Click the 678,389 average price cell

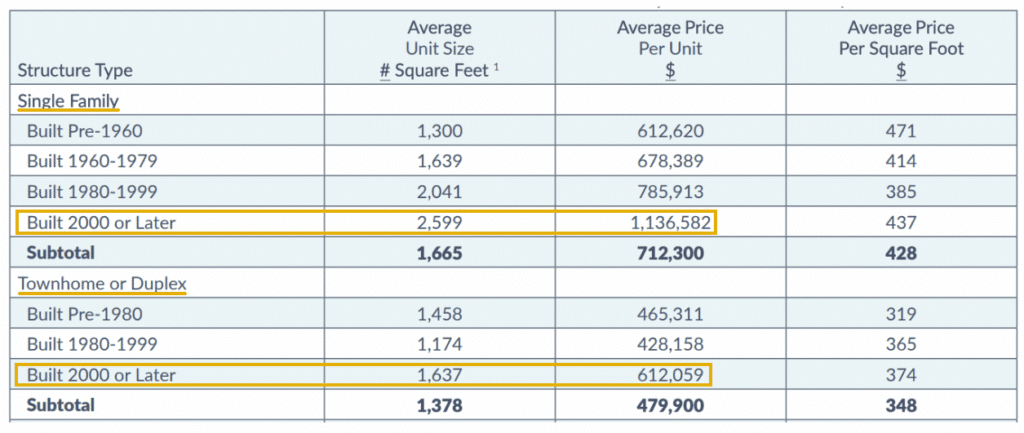pos(672,161)
